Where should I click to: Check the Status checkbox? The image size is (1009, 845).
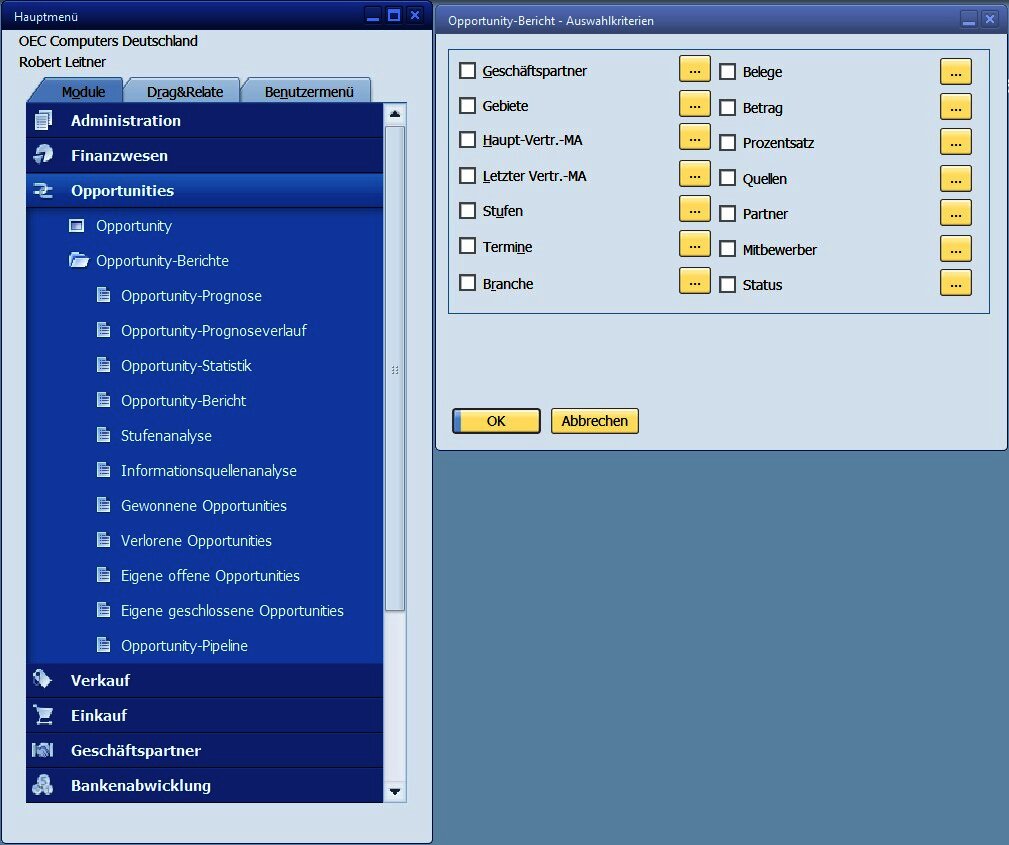click(728, 285)
